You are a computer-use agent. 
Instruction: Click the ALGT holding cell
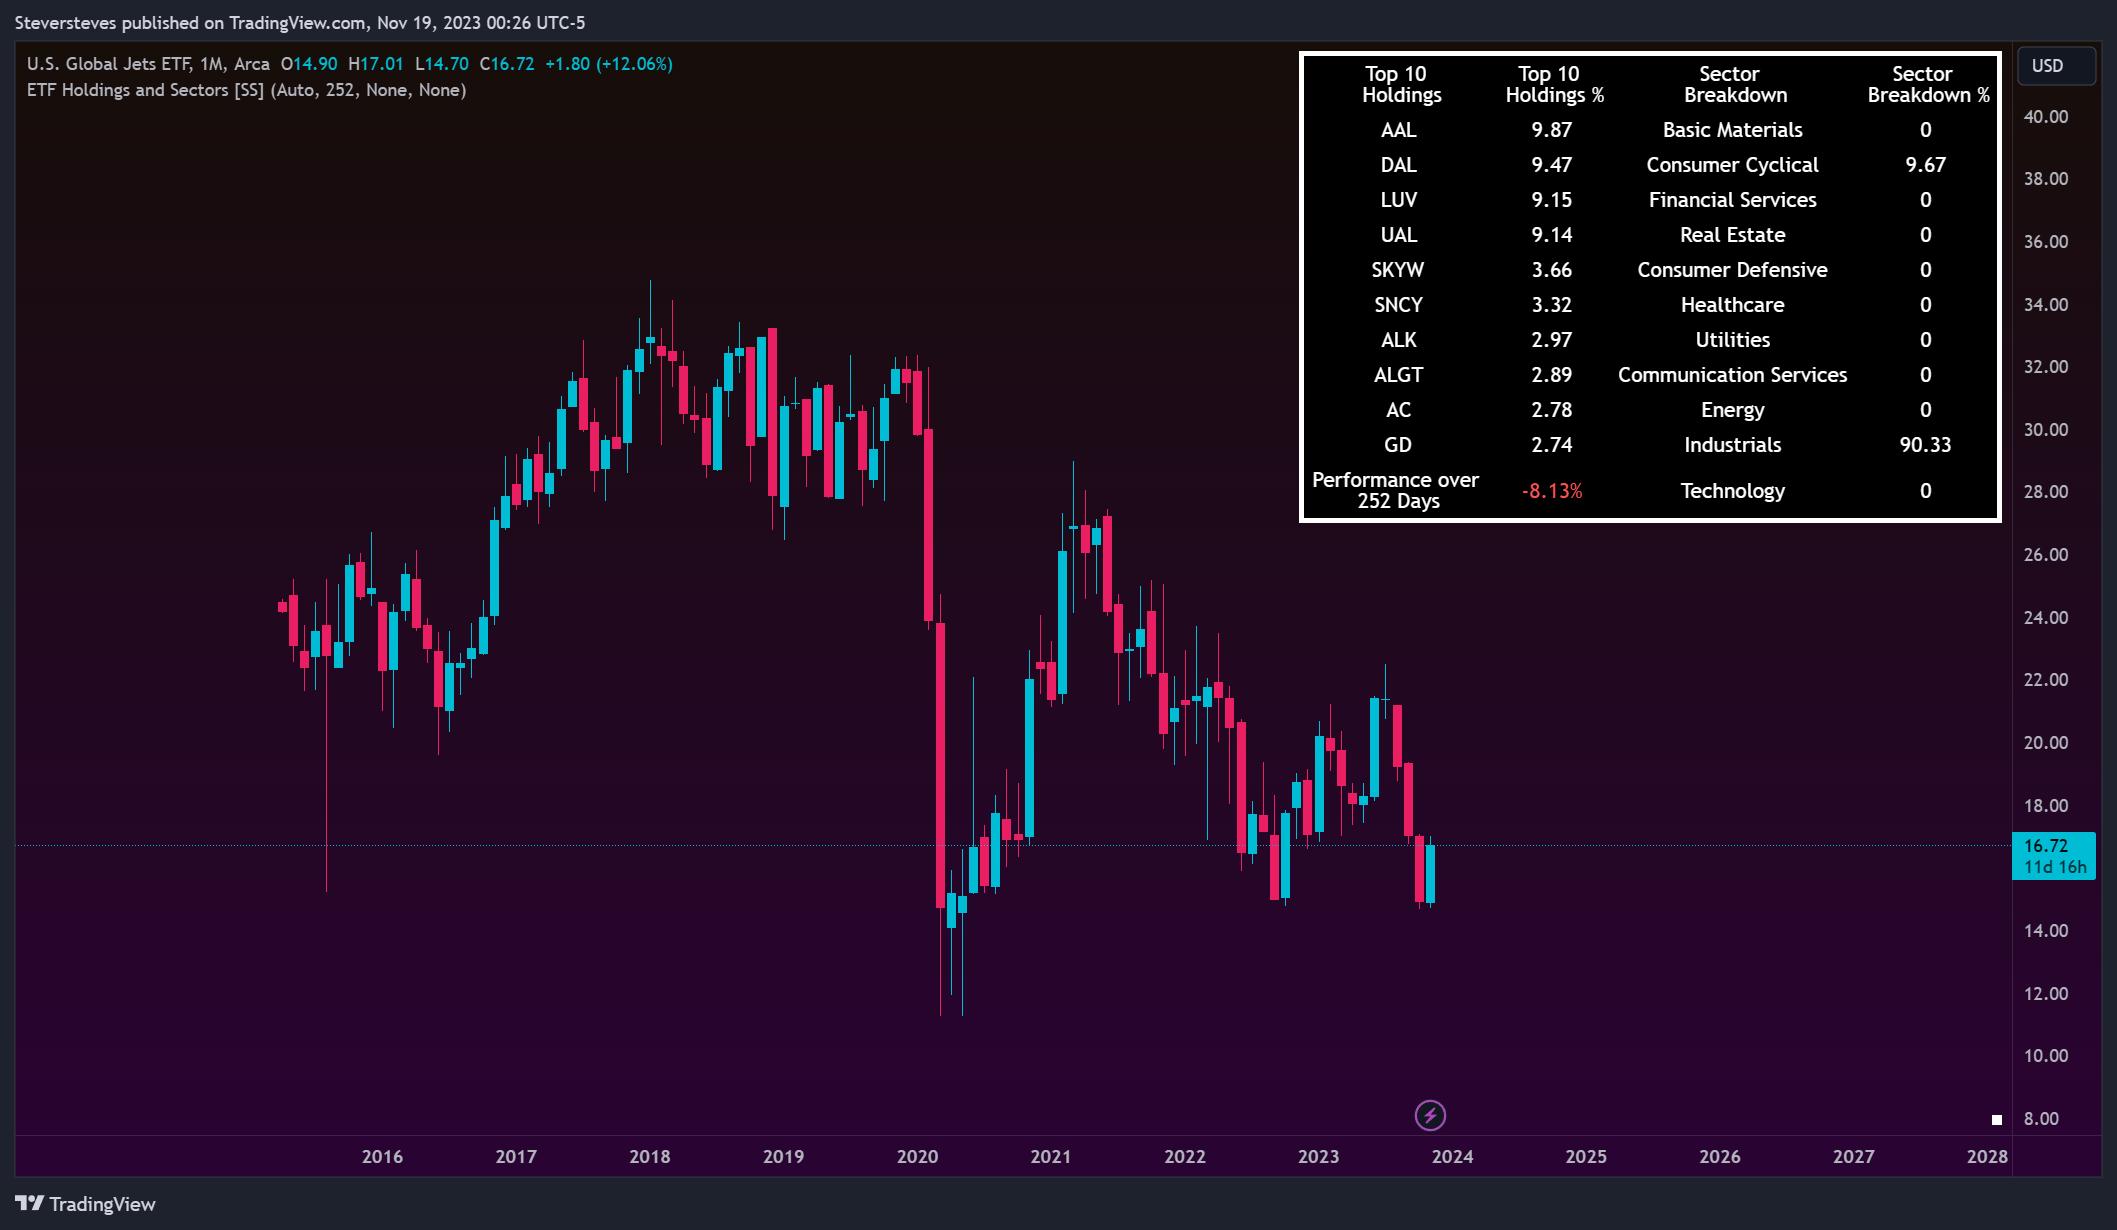point(1398,375)
